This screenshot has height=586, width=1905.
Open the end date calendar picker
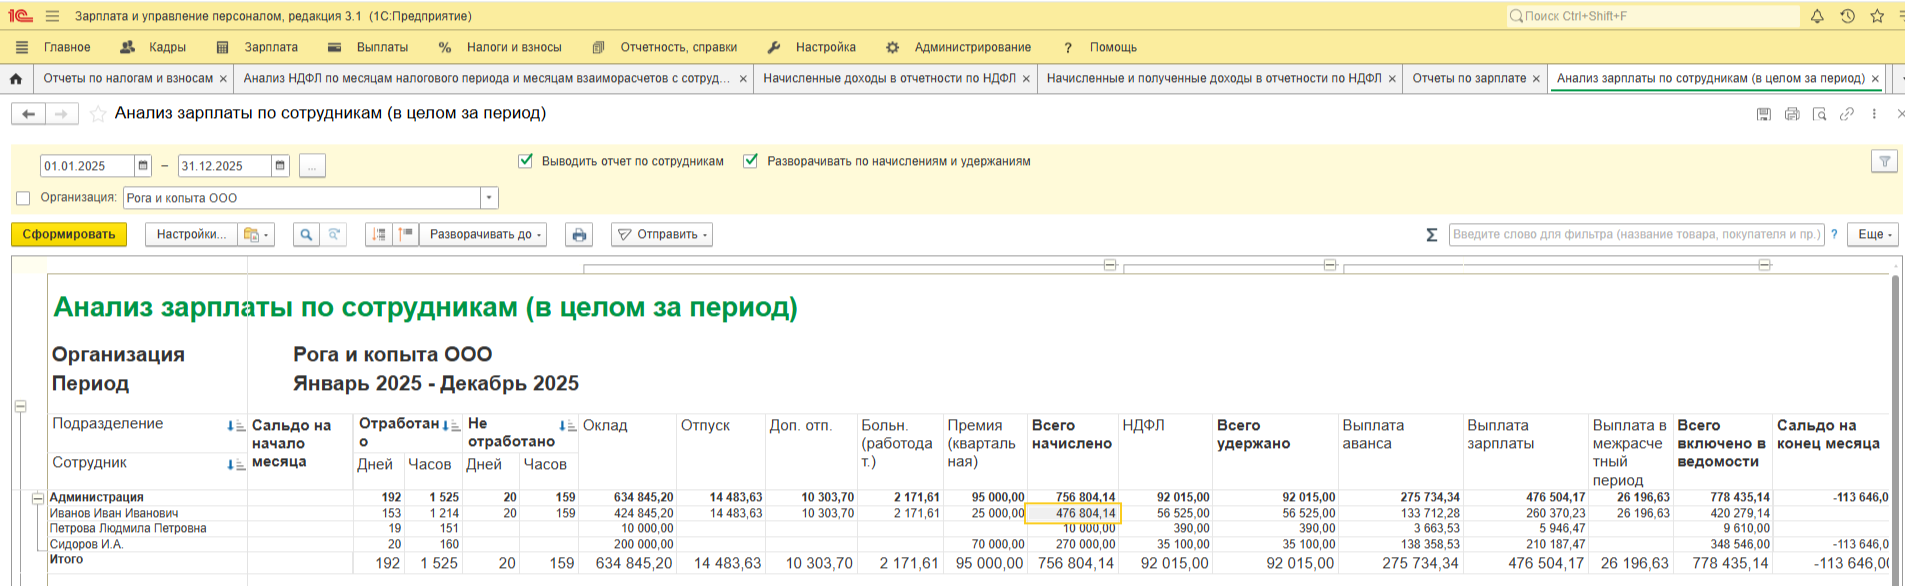pos(280,166)
